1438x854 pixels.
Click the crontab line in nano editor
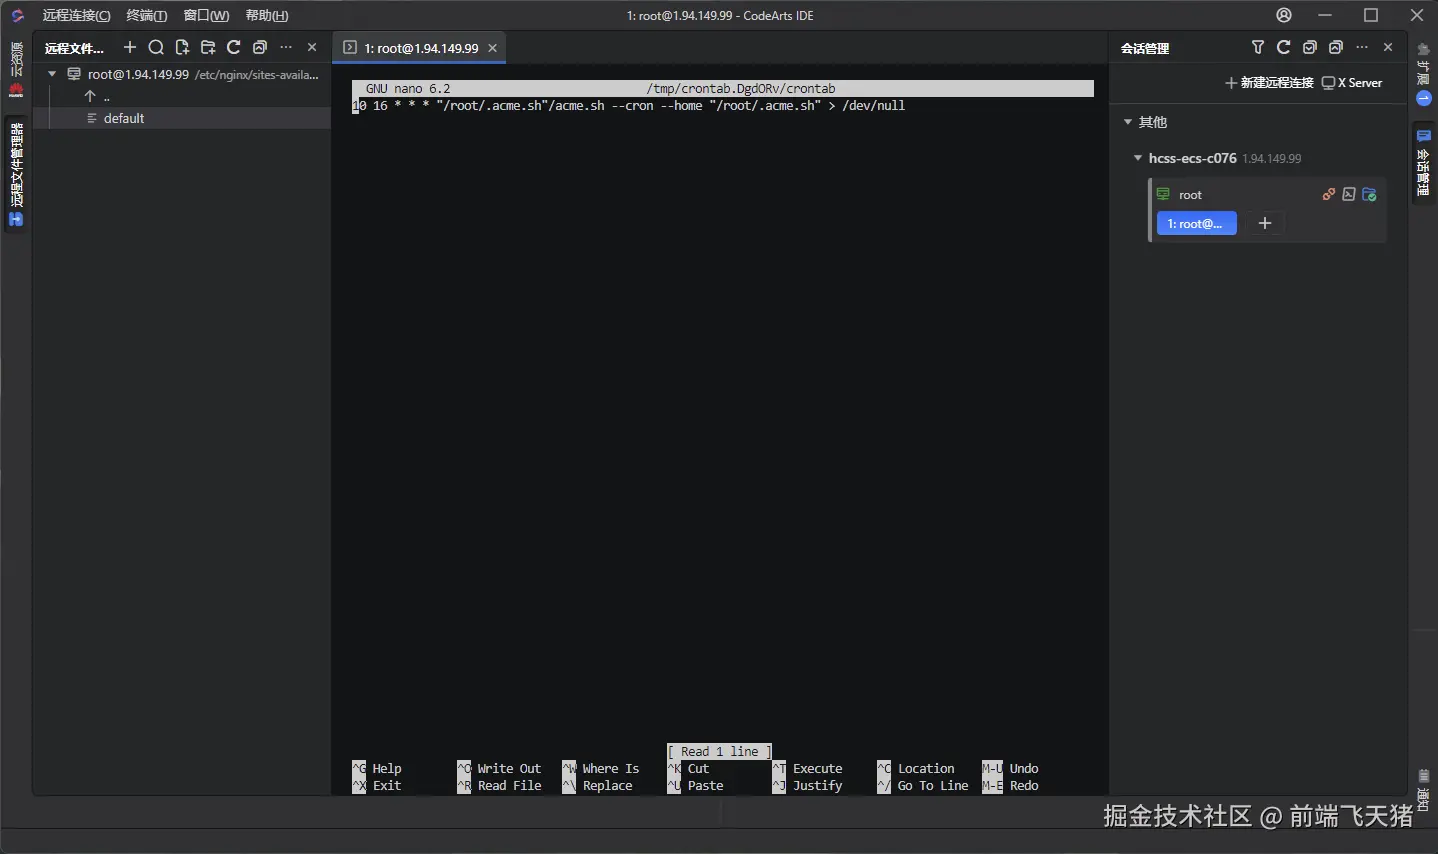coord(629,105)
